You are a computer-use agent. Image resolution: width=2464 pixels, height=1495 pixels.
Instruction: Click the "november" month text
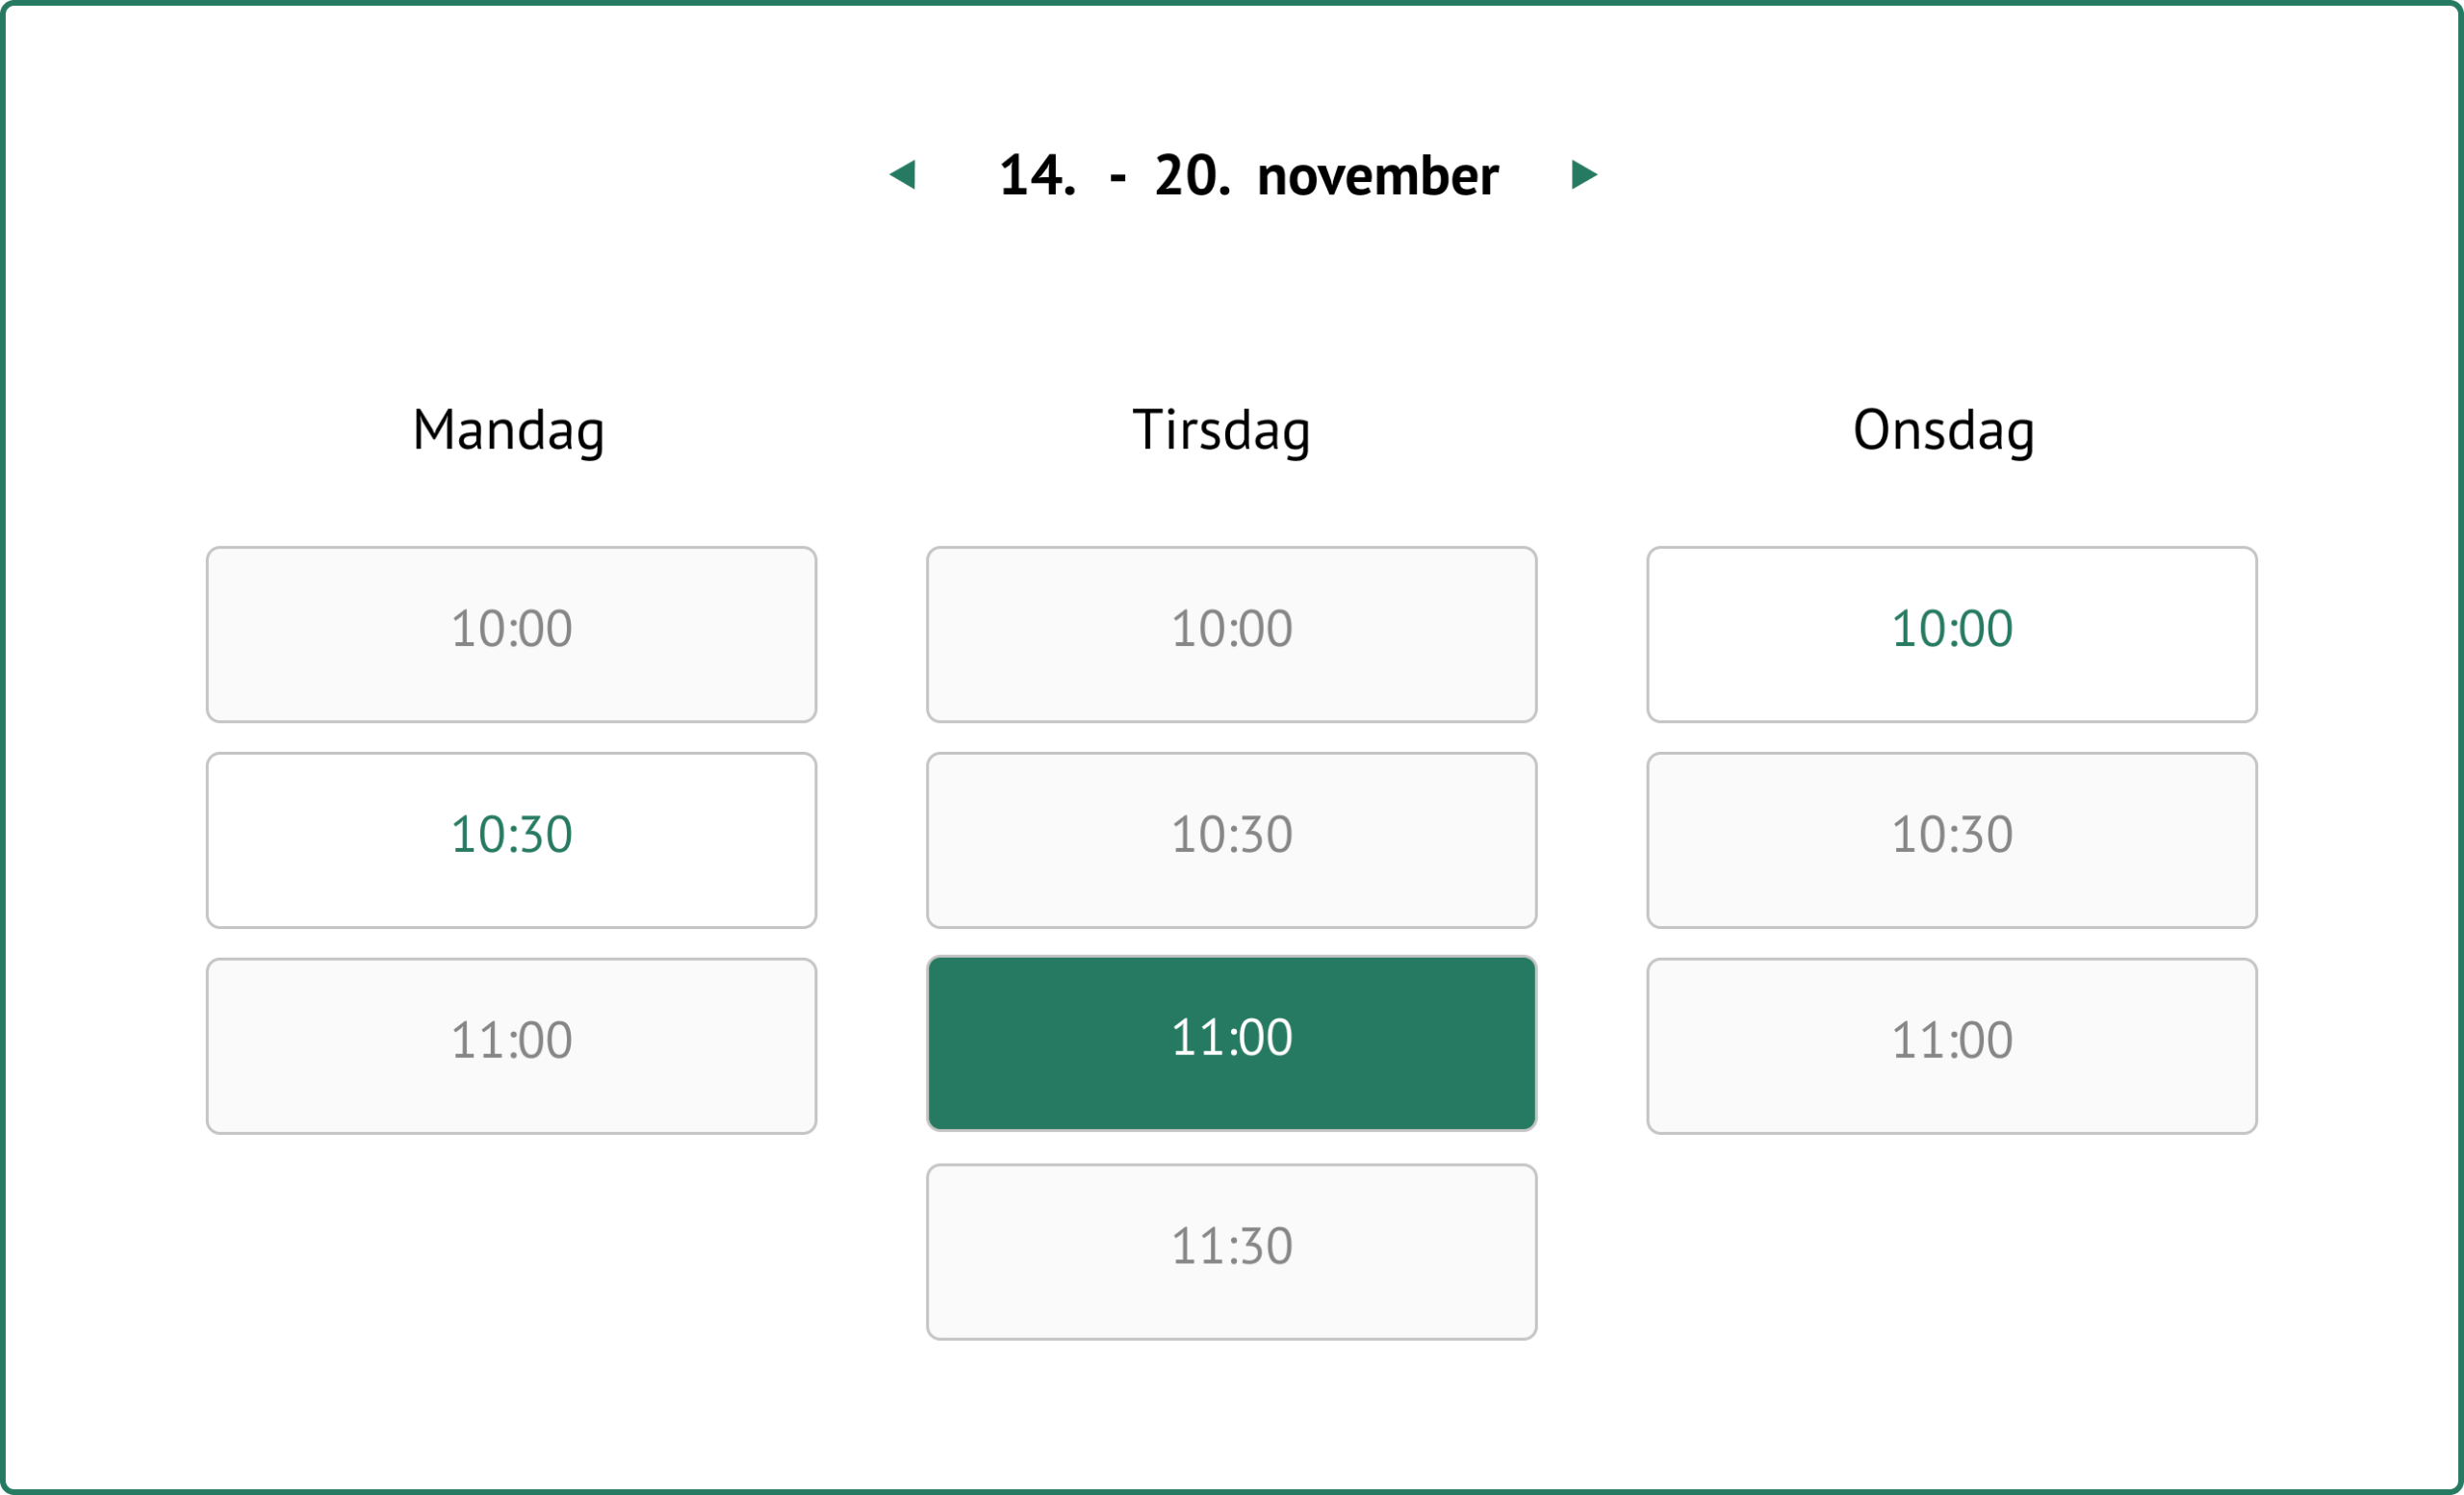click(x=1377, y=177)
